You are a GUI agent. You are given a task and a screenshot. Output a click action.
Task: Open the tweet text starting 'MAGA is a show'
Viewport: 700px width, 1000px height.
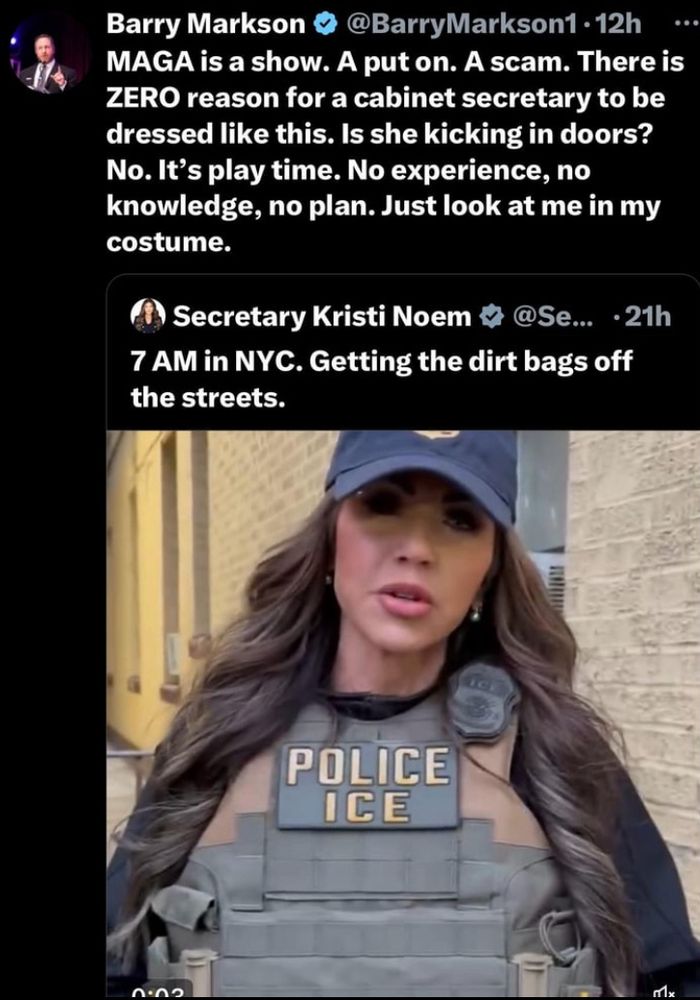coord(394,152)
